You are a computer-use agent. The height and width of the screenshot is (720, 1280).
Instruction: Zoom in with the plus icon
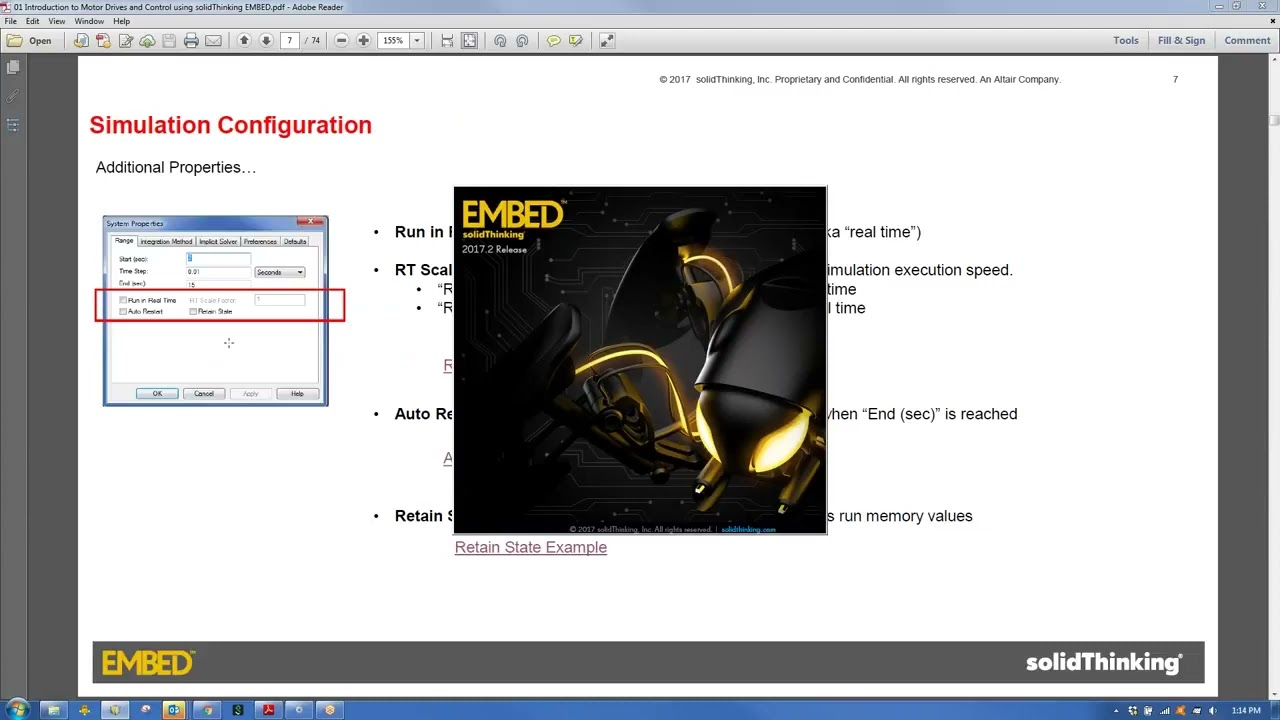pyautogui.click(x=363, y=41)
